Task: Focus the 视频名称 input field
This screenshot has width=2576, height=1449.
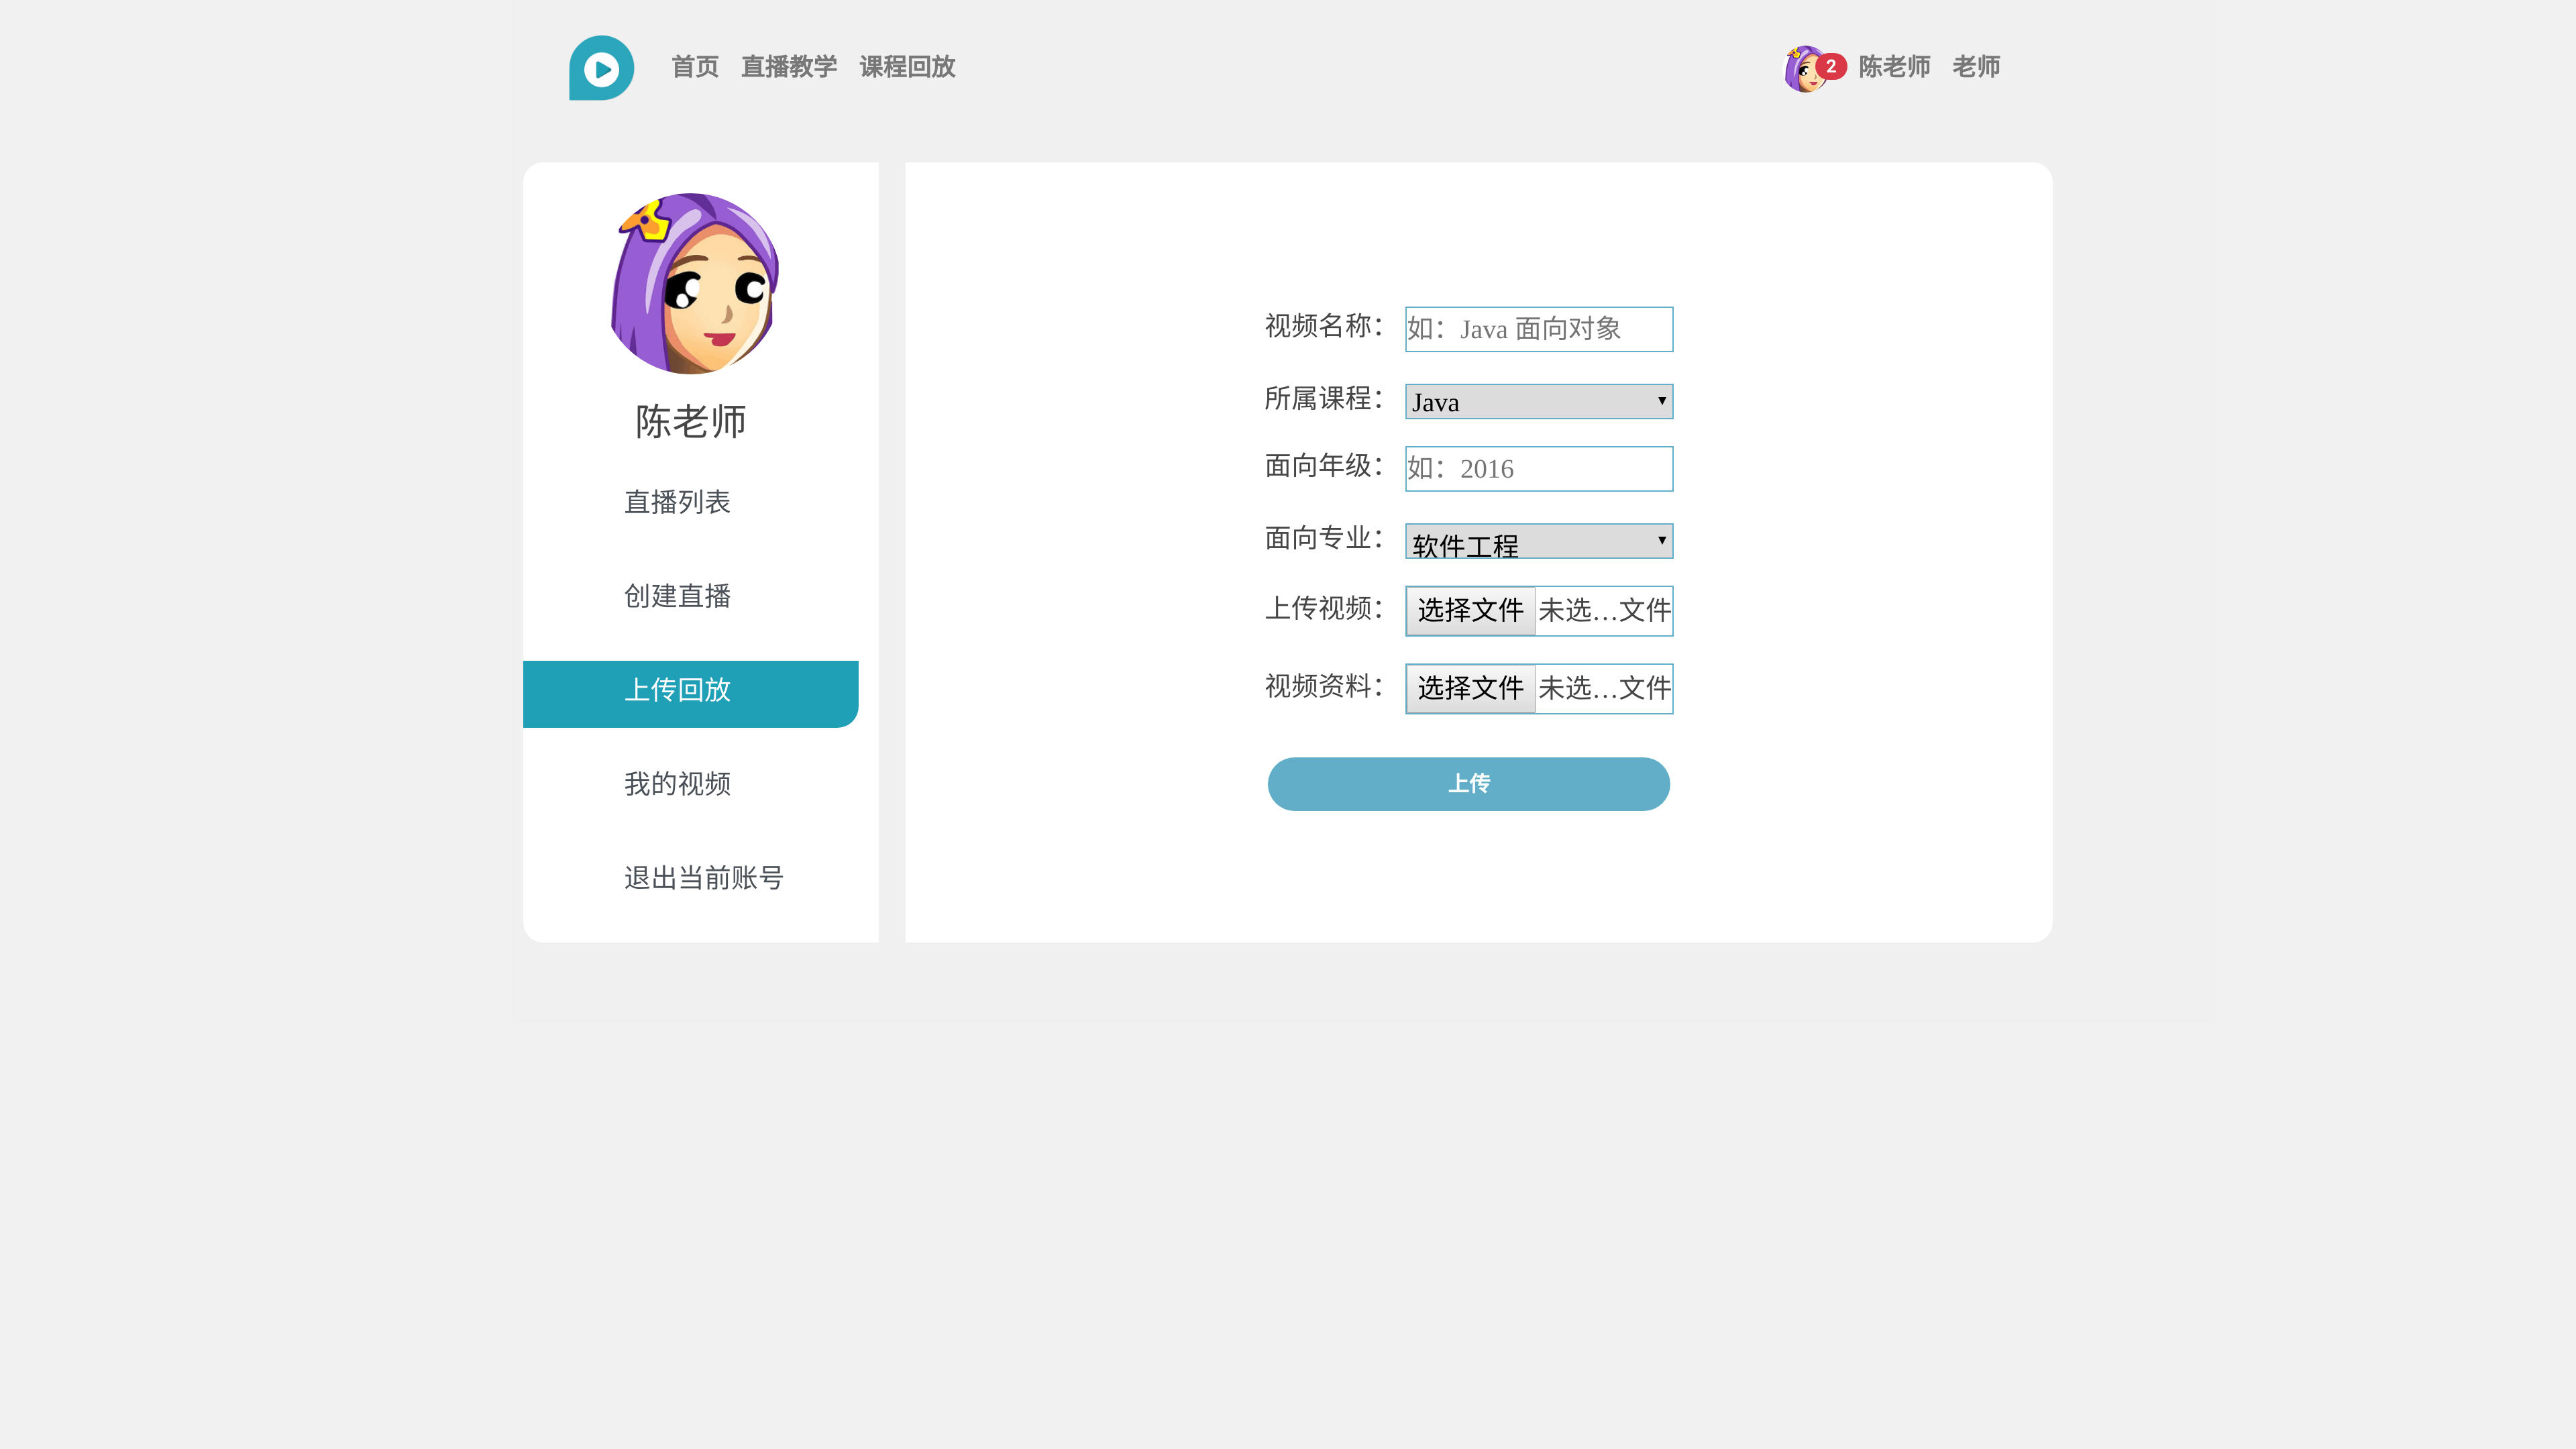Action: (x=1538, y=329)
